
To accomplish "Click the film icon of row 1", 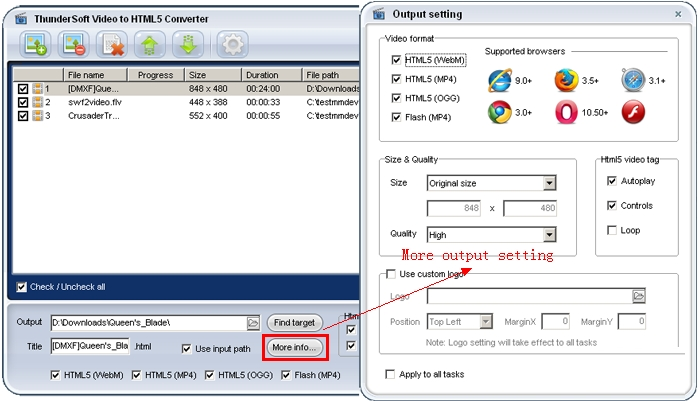I will (x=37, y=89).
